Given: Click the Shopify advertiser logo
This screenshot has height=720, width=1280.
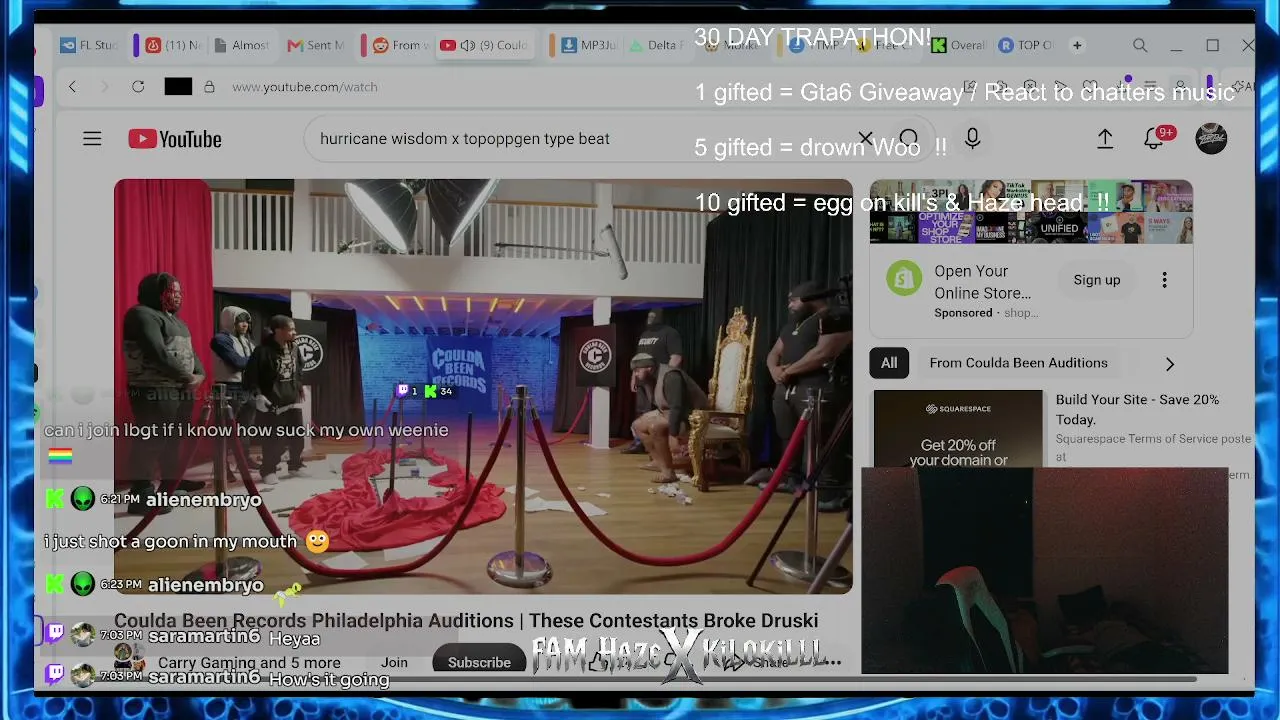Looking at the screenshot, I should coord(904,279).
